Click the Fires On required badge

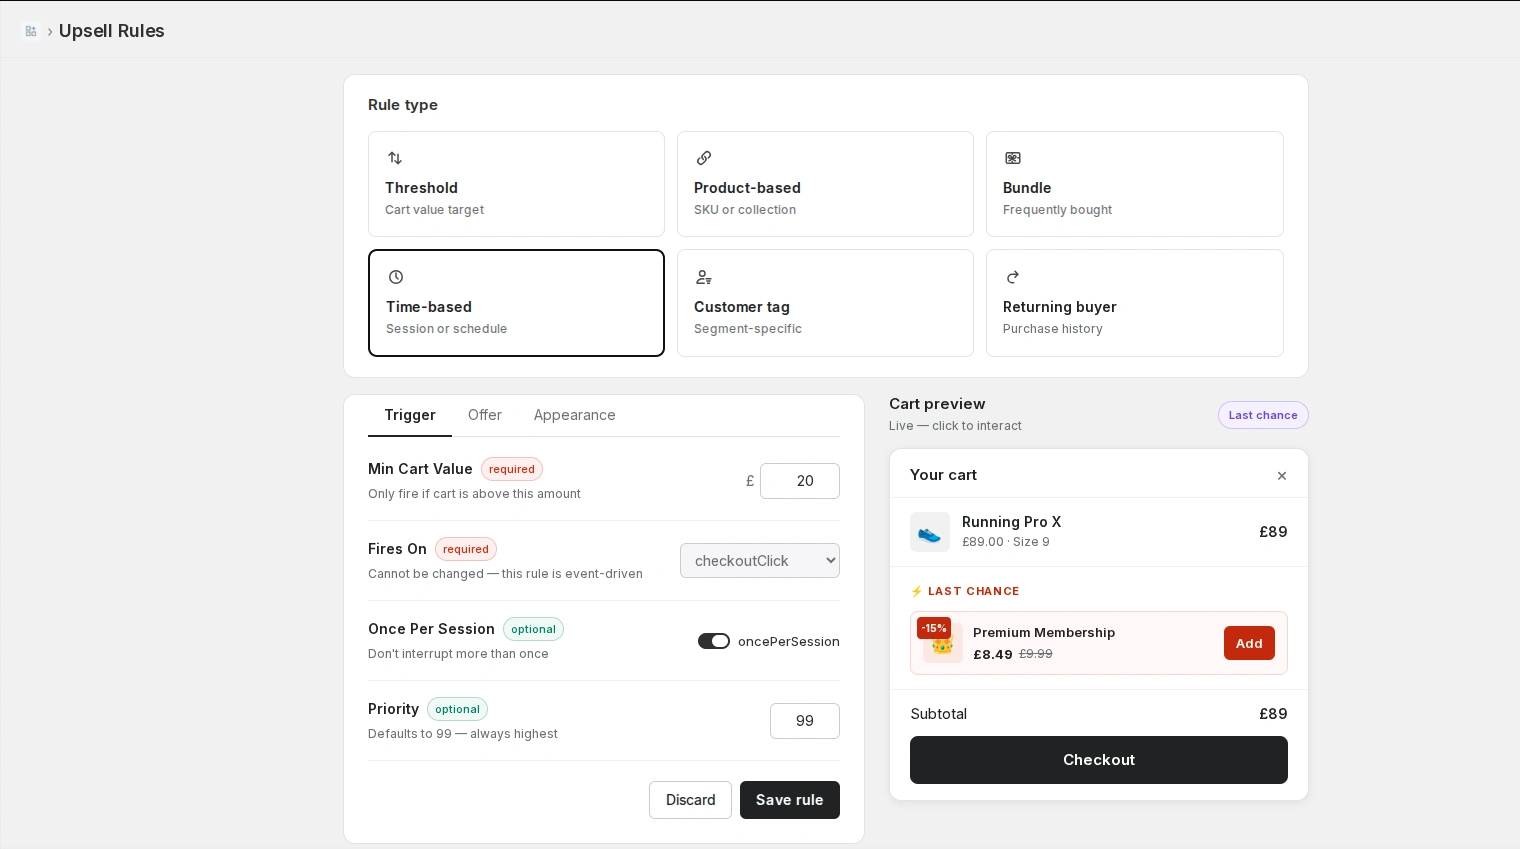coord(466,549)
